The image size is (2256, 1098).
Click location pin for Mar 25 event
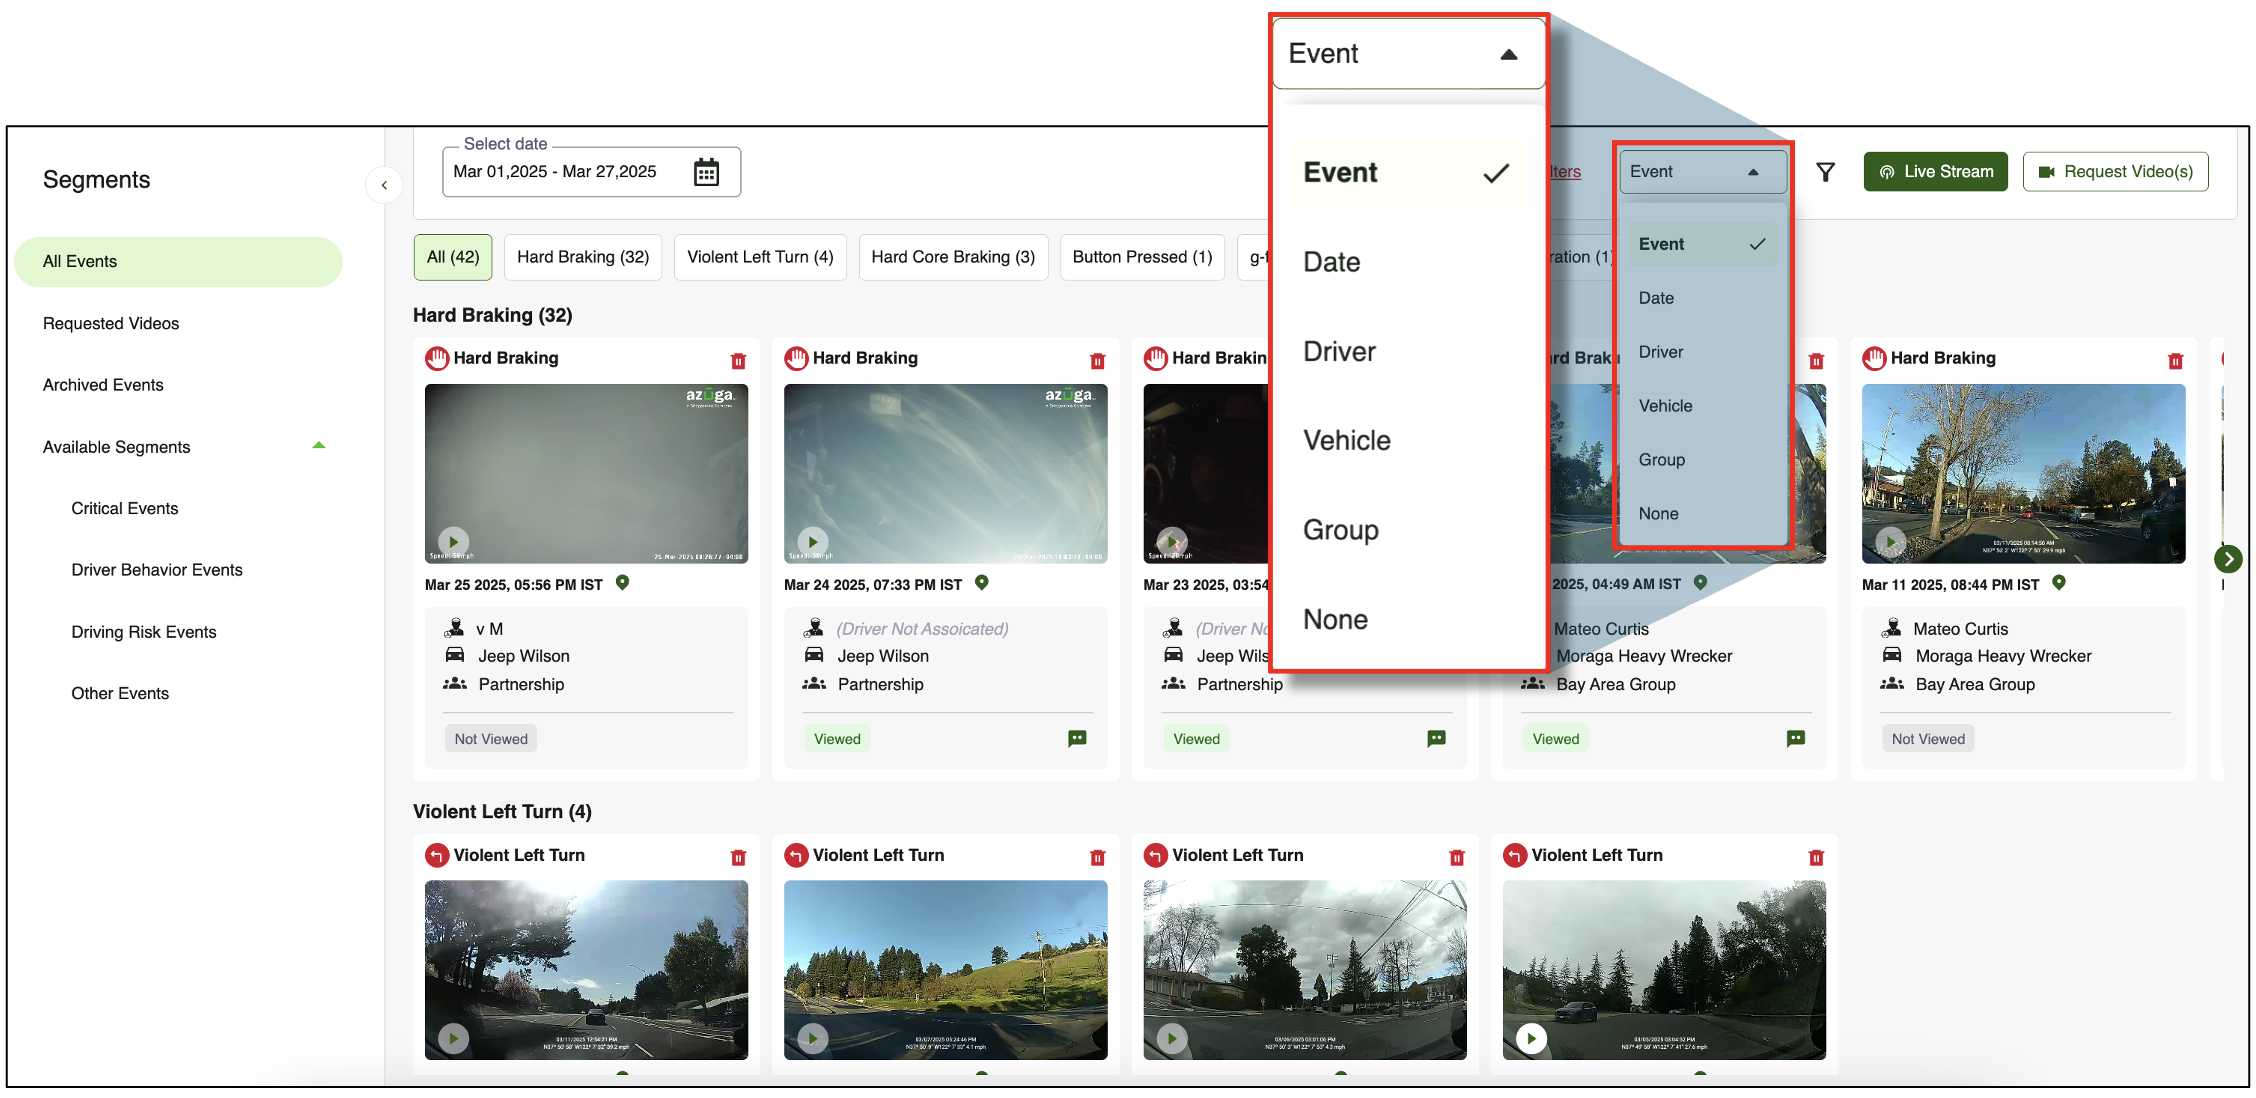click(622, 583)
